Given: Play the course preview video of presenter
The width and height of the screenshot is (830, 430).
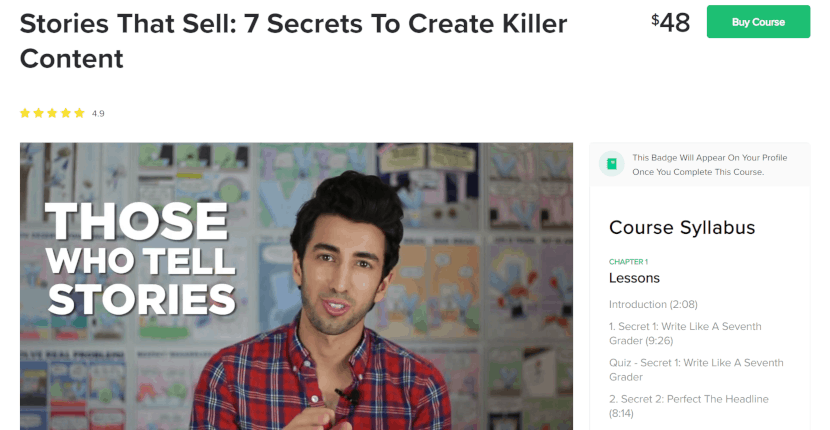Looking at the screenshot, I should (x=296, y=286).
